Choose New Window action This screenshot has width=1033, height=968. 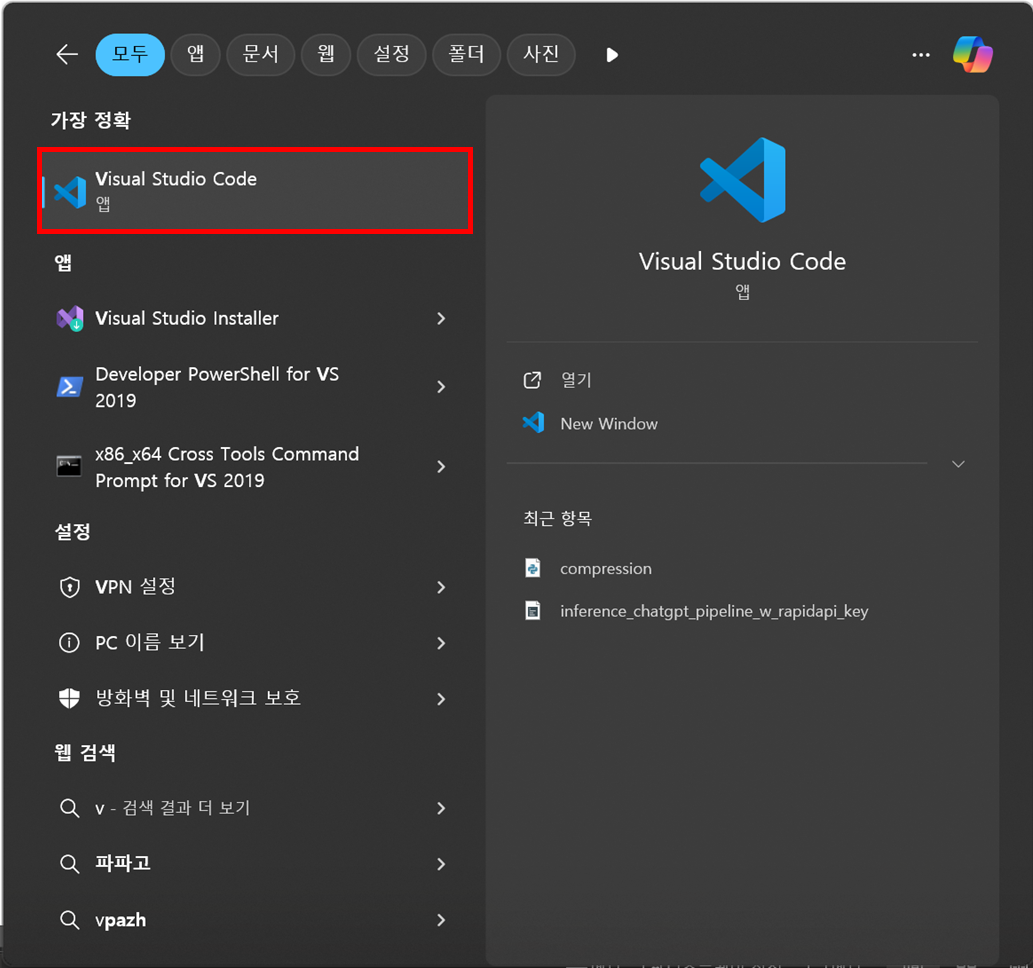pos(609,424)
